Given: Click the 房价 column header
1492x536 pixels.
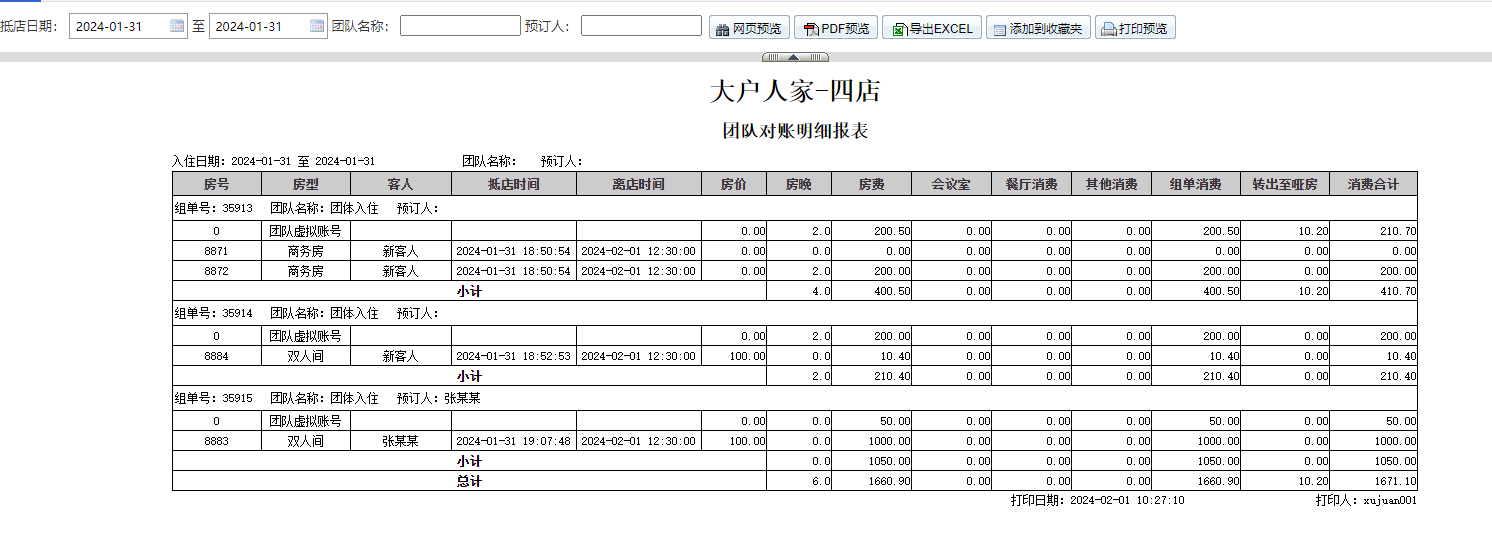Looking at the screenshot, I should (734, 184).
